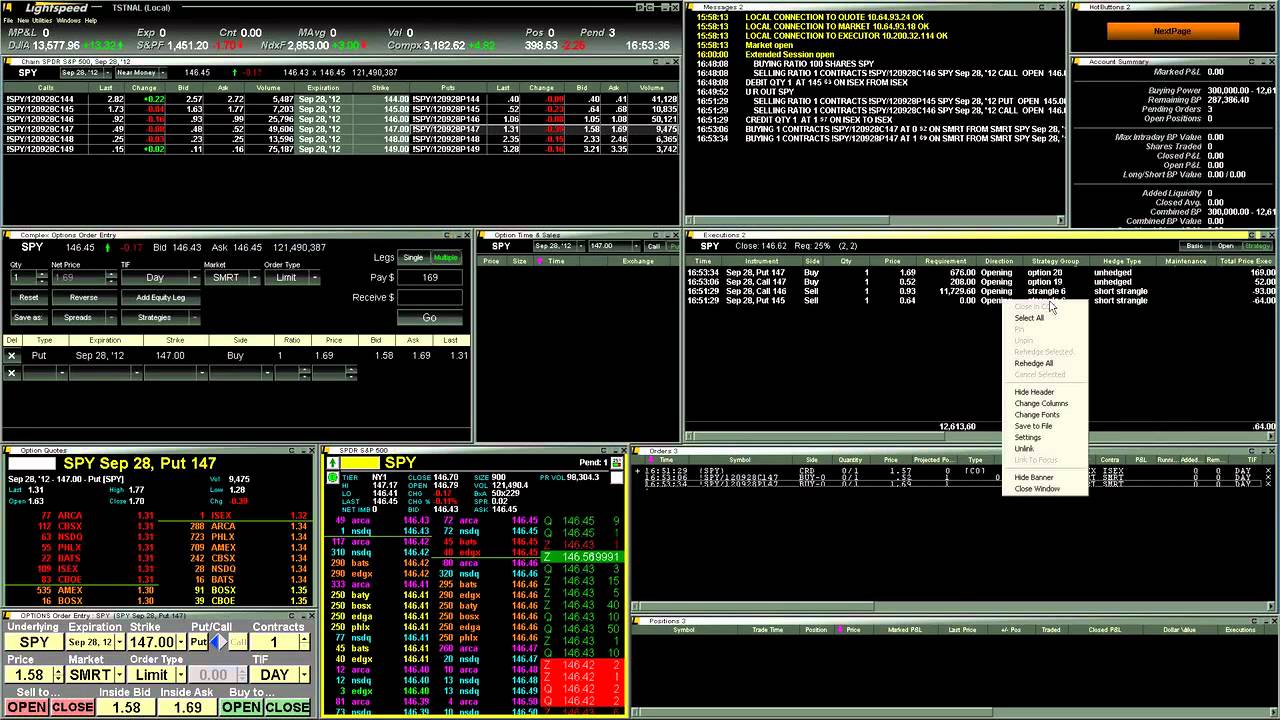Click the Pay $ field showing 169
This screenshot has width=1280, height=720.
(x=430, y=277)
